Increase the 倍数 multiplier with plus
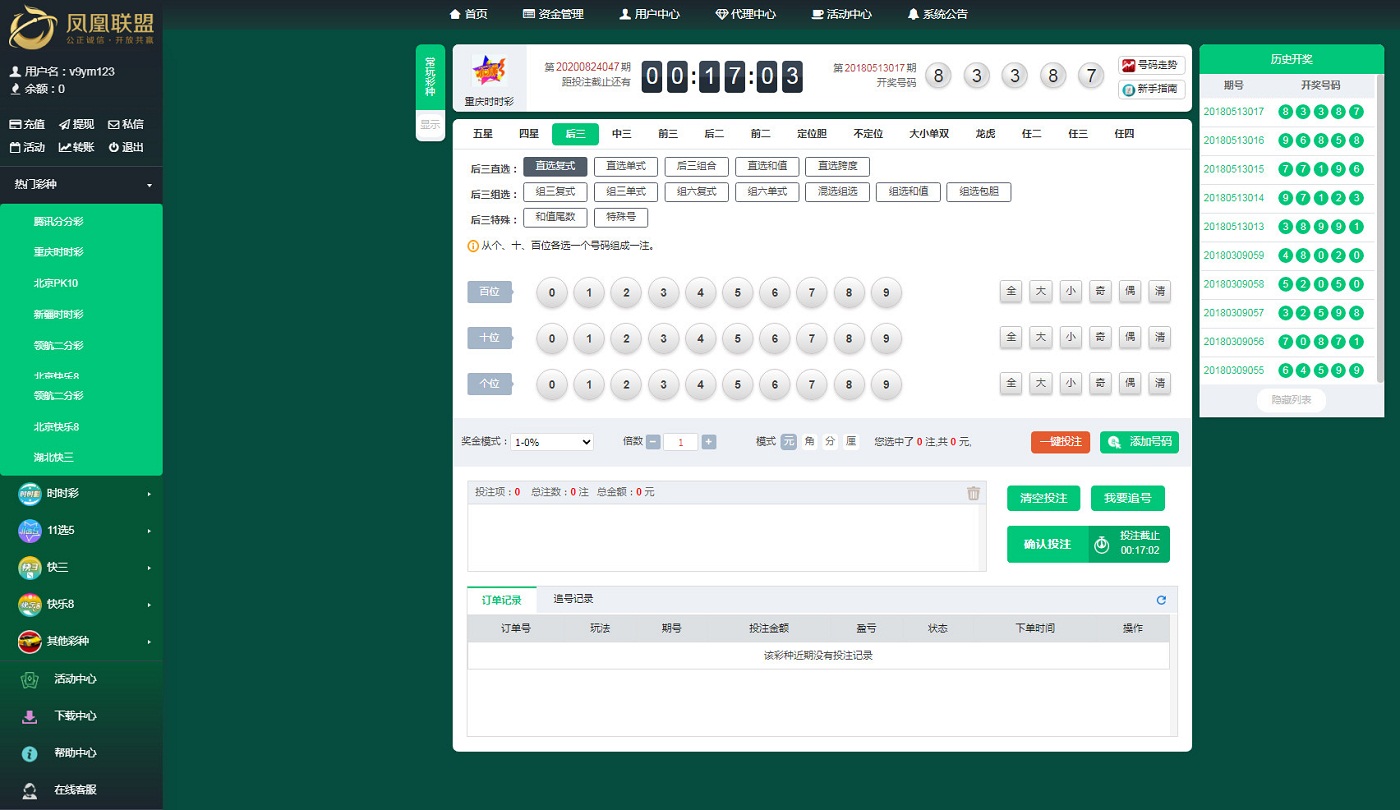Screen dimensions: 1400x810 tap(709, 442)
